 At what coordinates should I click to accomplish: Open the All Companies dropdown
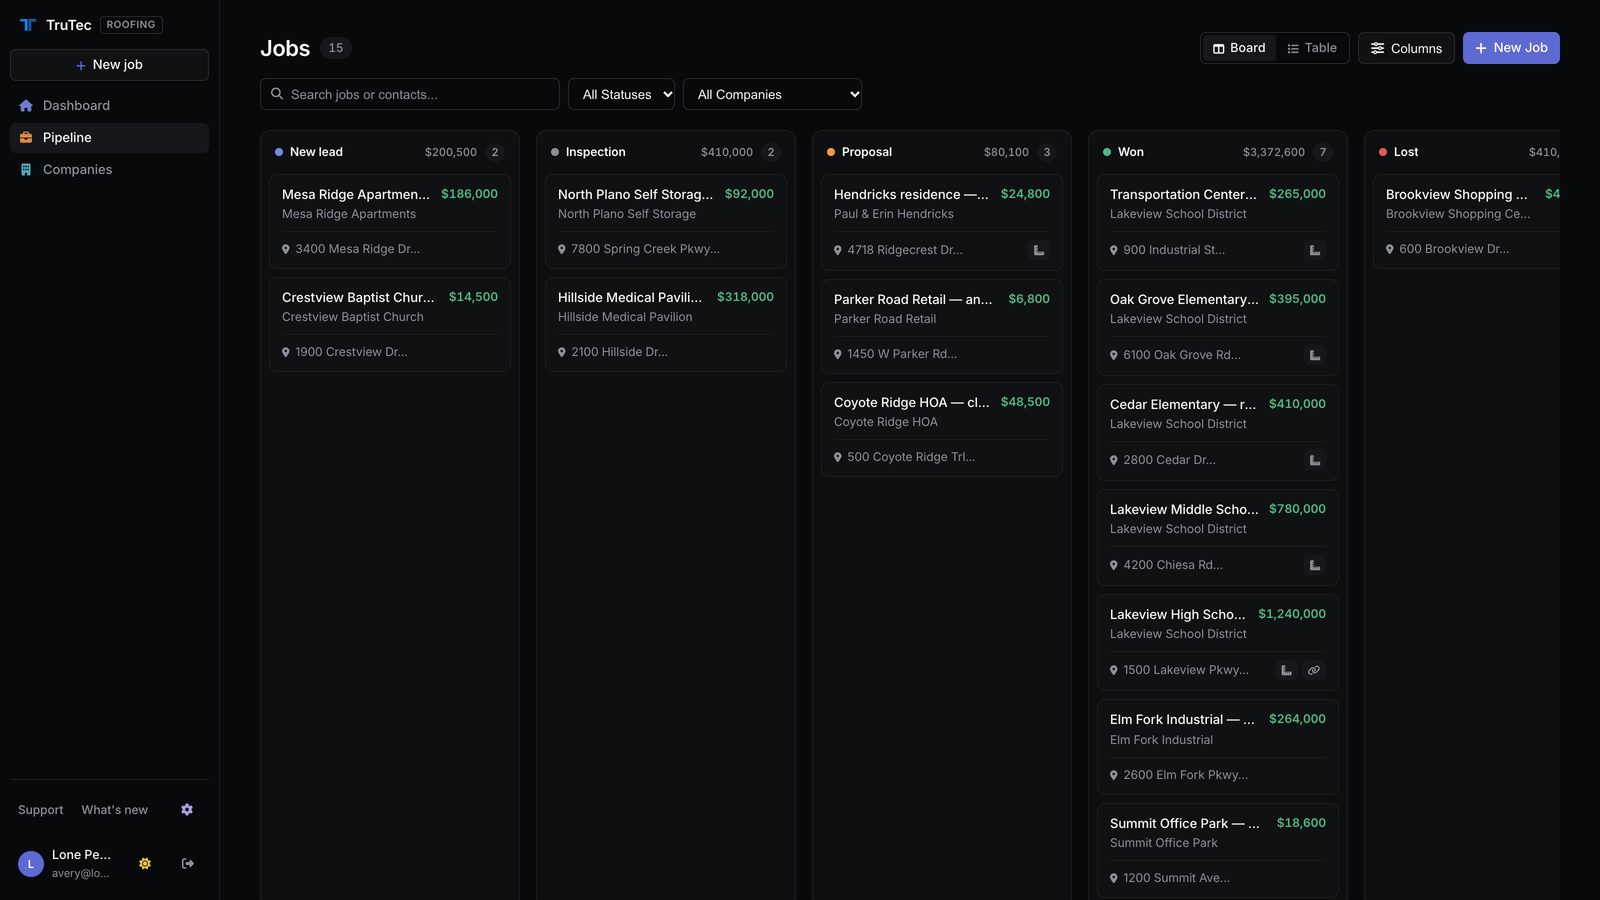coord(772,94)
